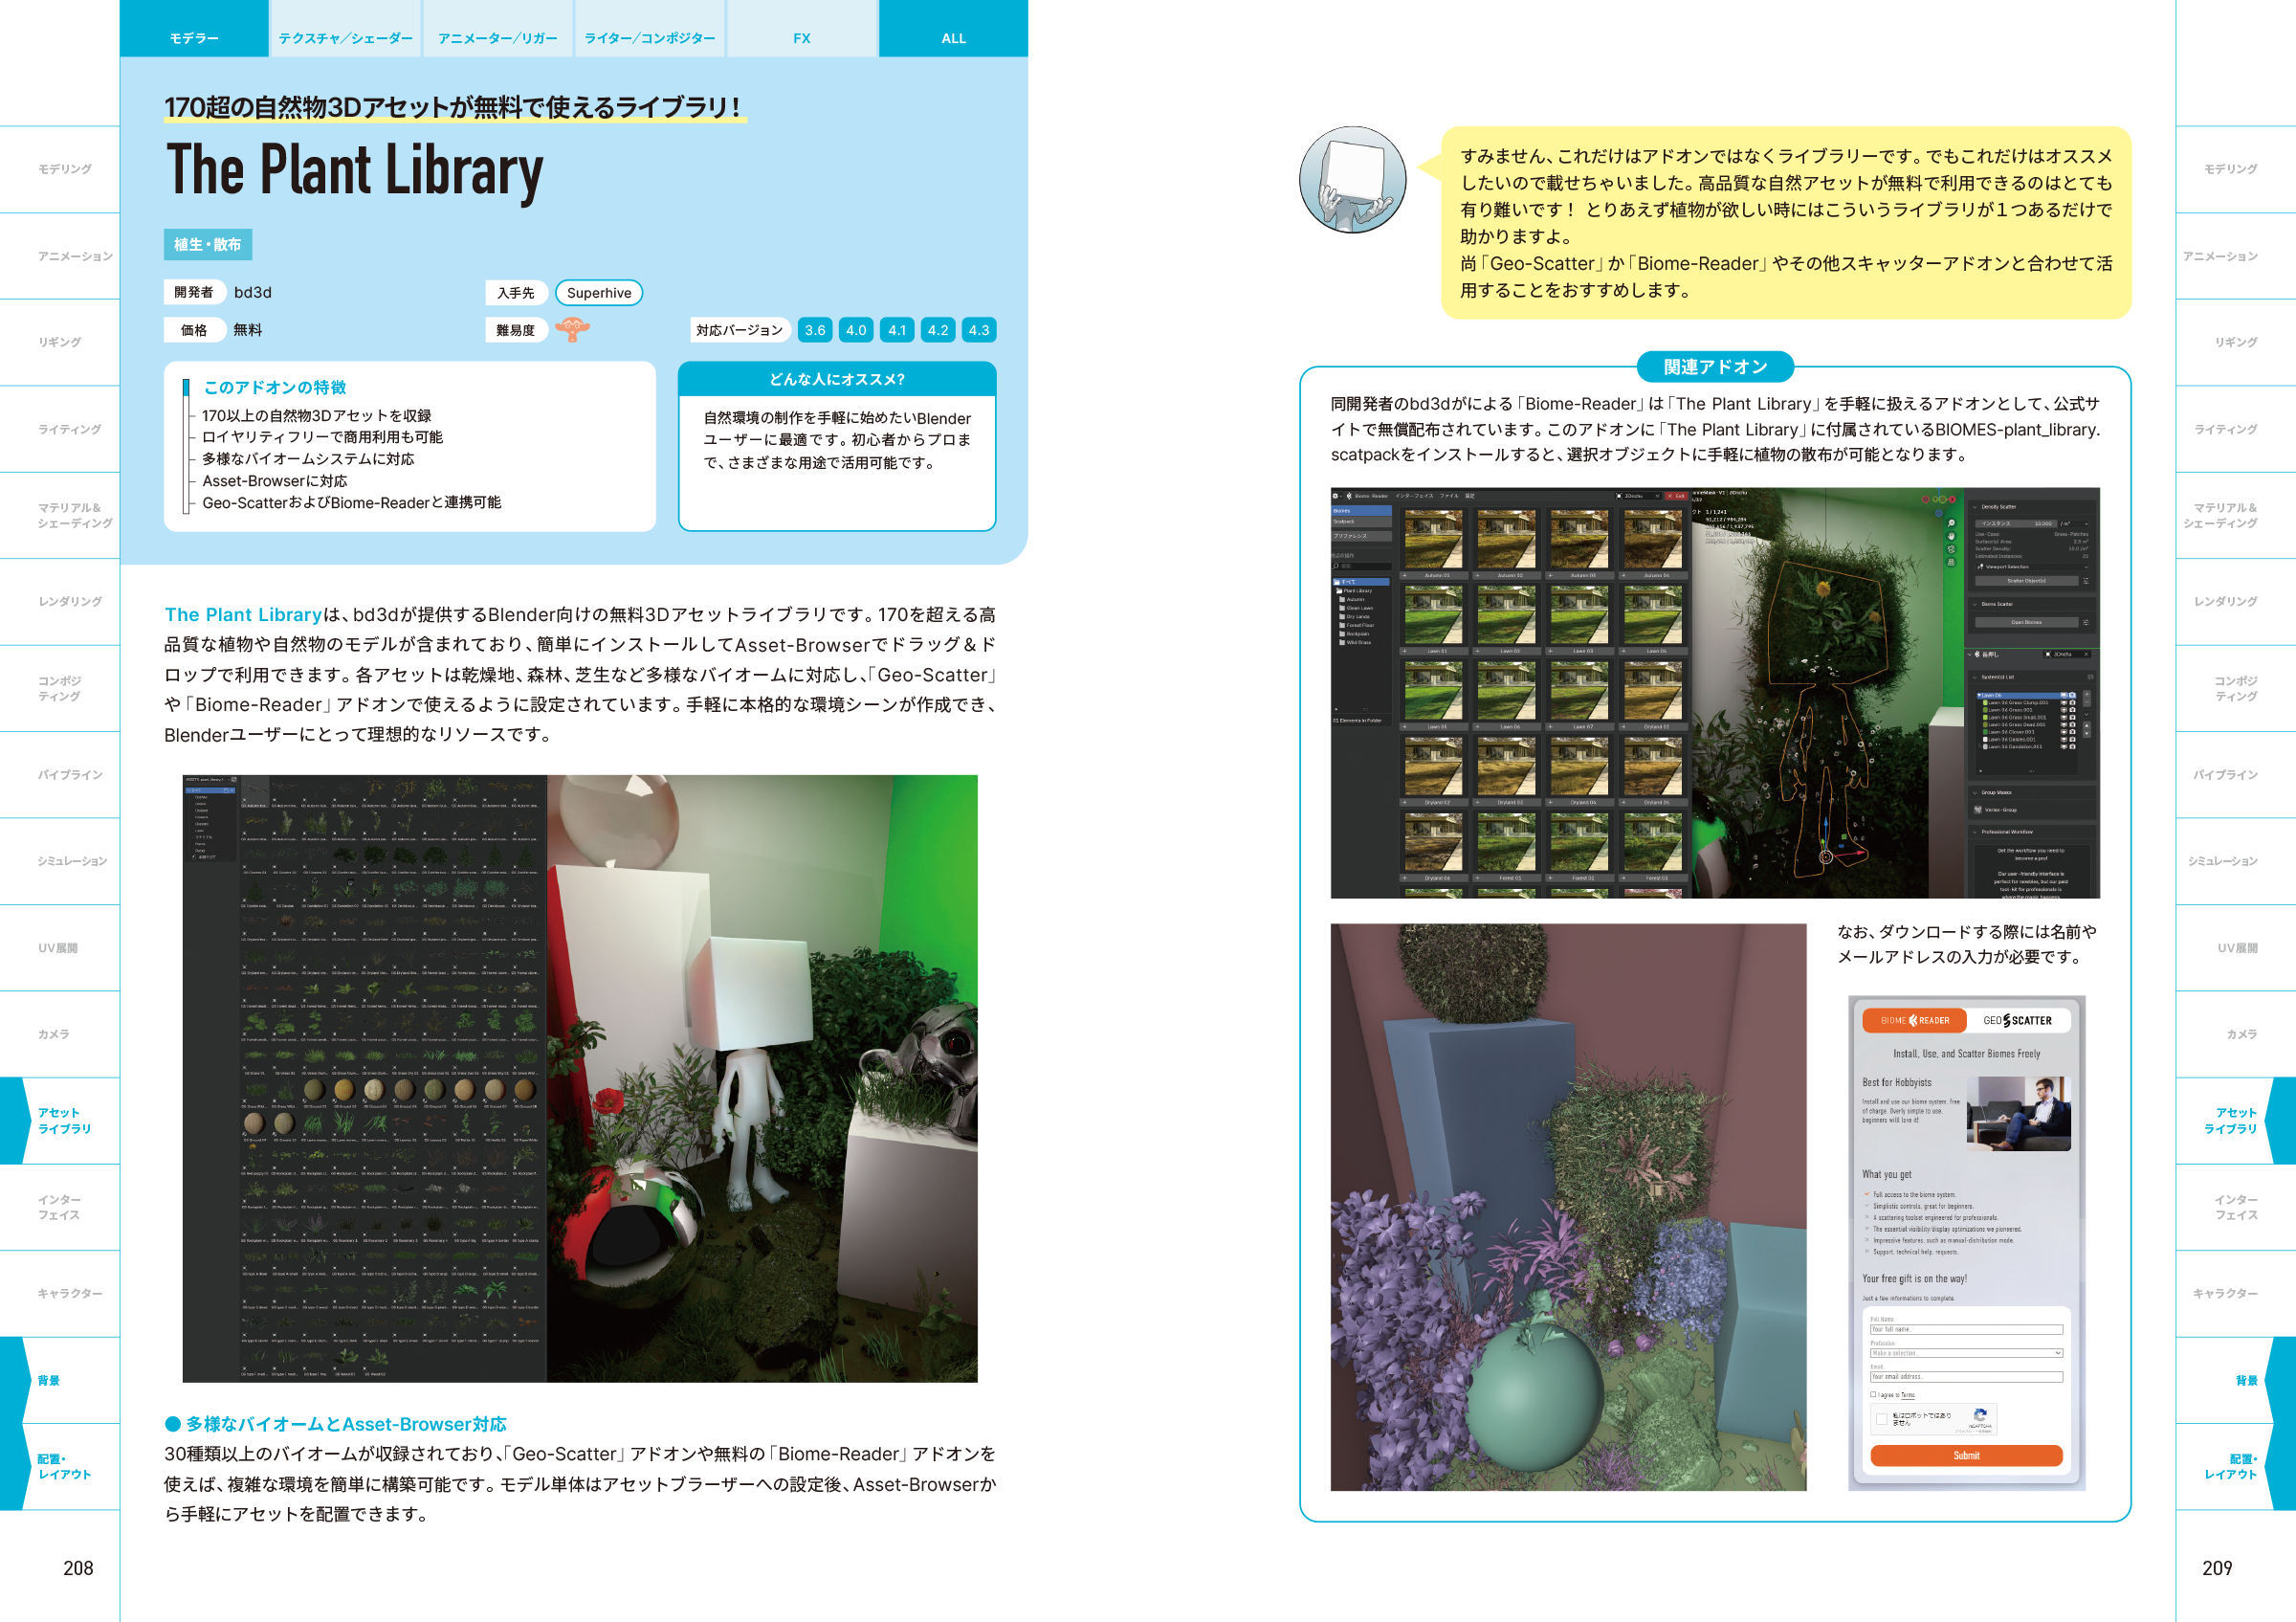Toggle viewport visibility of Lawn 06 Clover.001
Viewport: 2296px width, 1622px height.
pos(2063,732)
